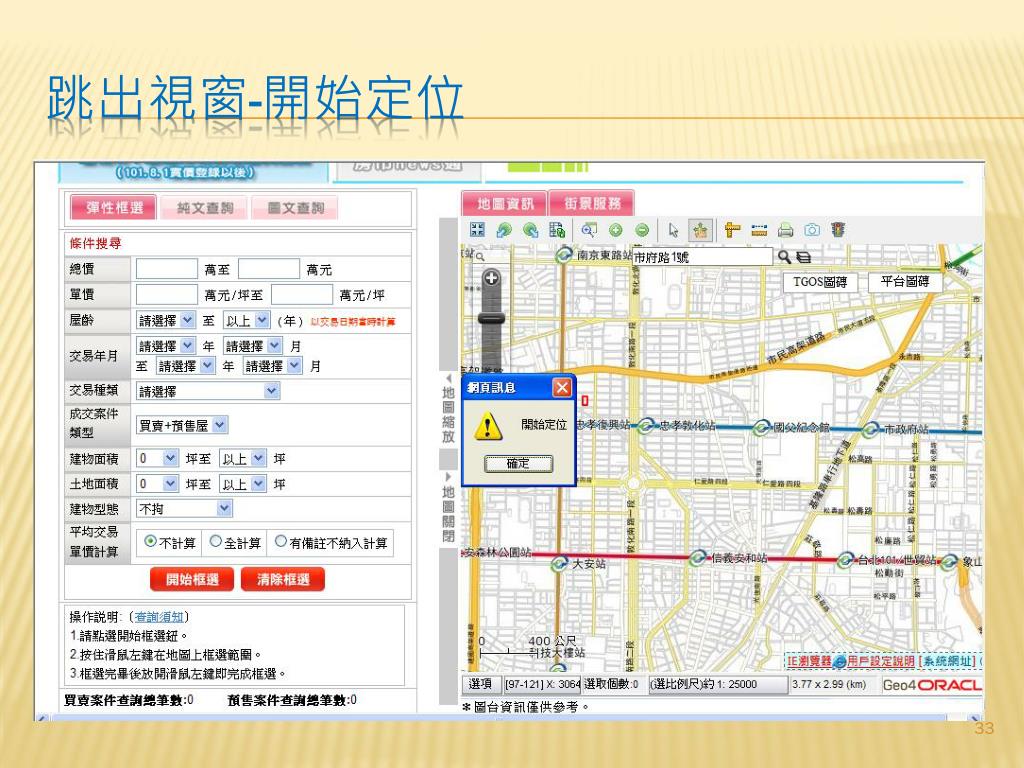Click the red 開始框選 button

[x=192, y=579]
